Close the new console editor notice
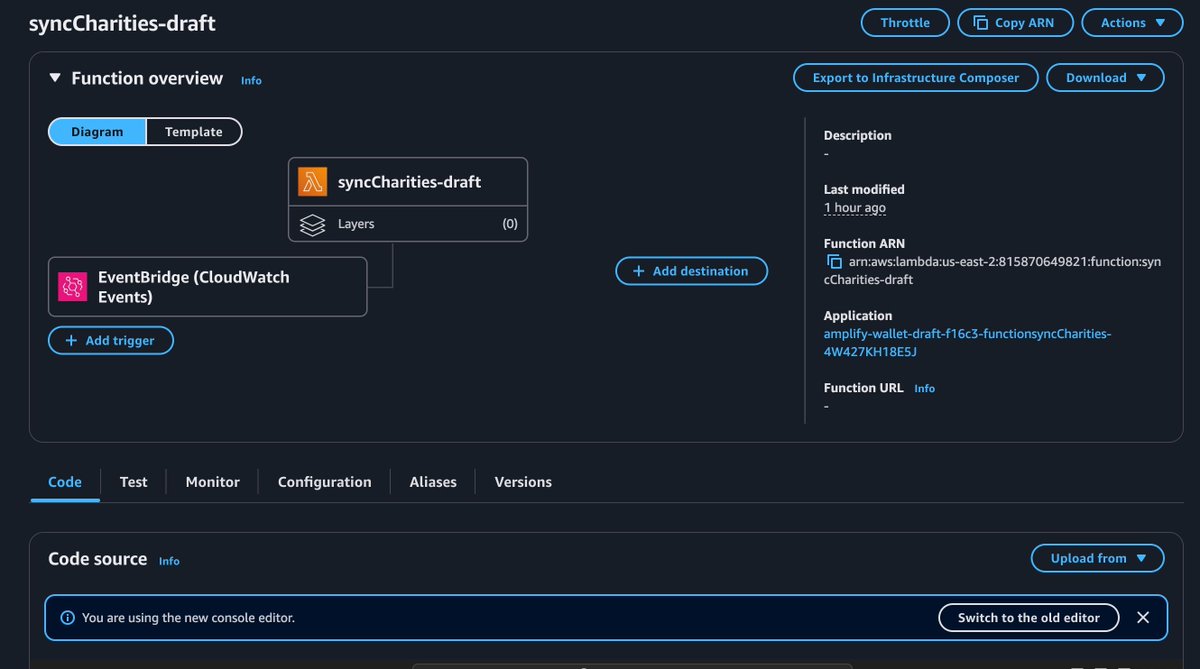Screen dimensions: 1200x669 coord(1143,618)
